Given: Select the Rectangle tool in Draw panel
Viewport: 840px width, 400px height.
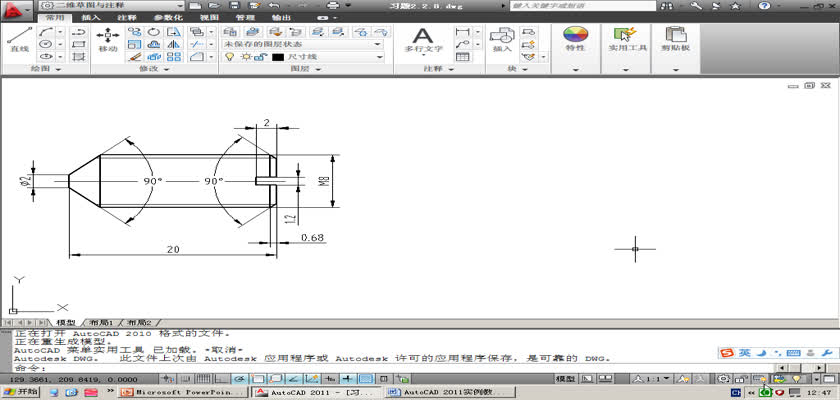Looking at the screenshot, I should [x=78, y=44].
